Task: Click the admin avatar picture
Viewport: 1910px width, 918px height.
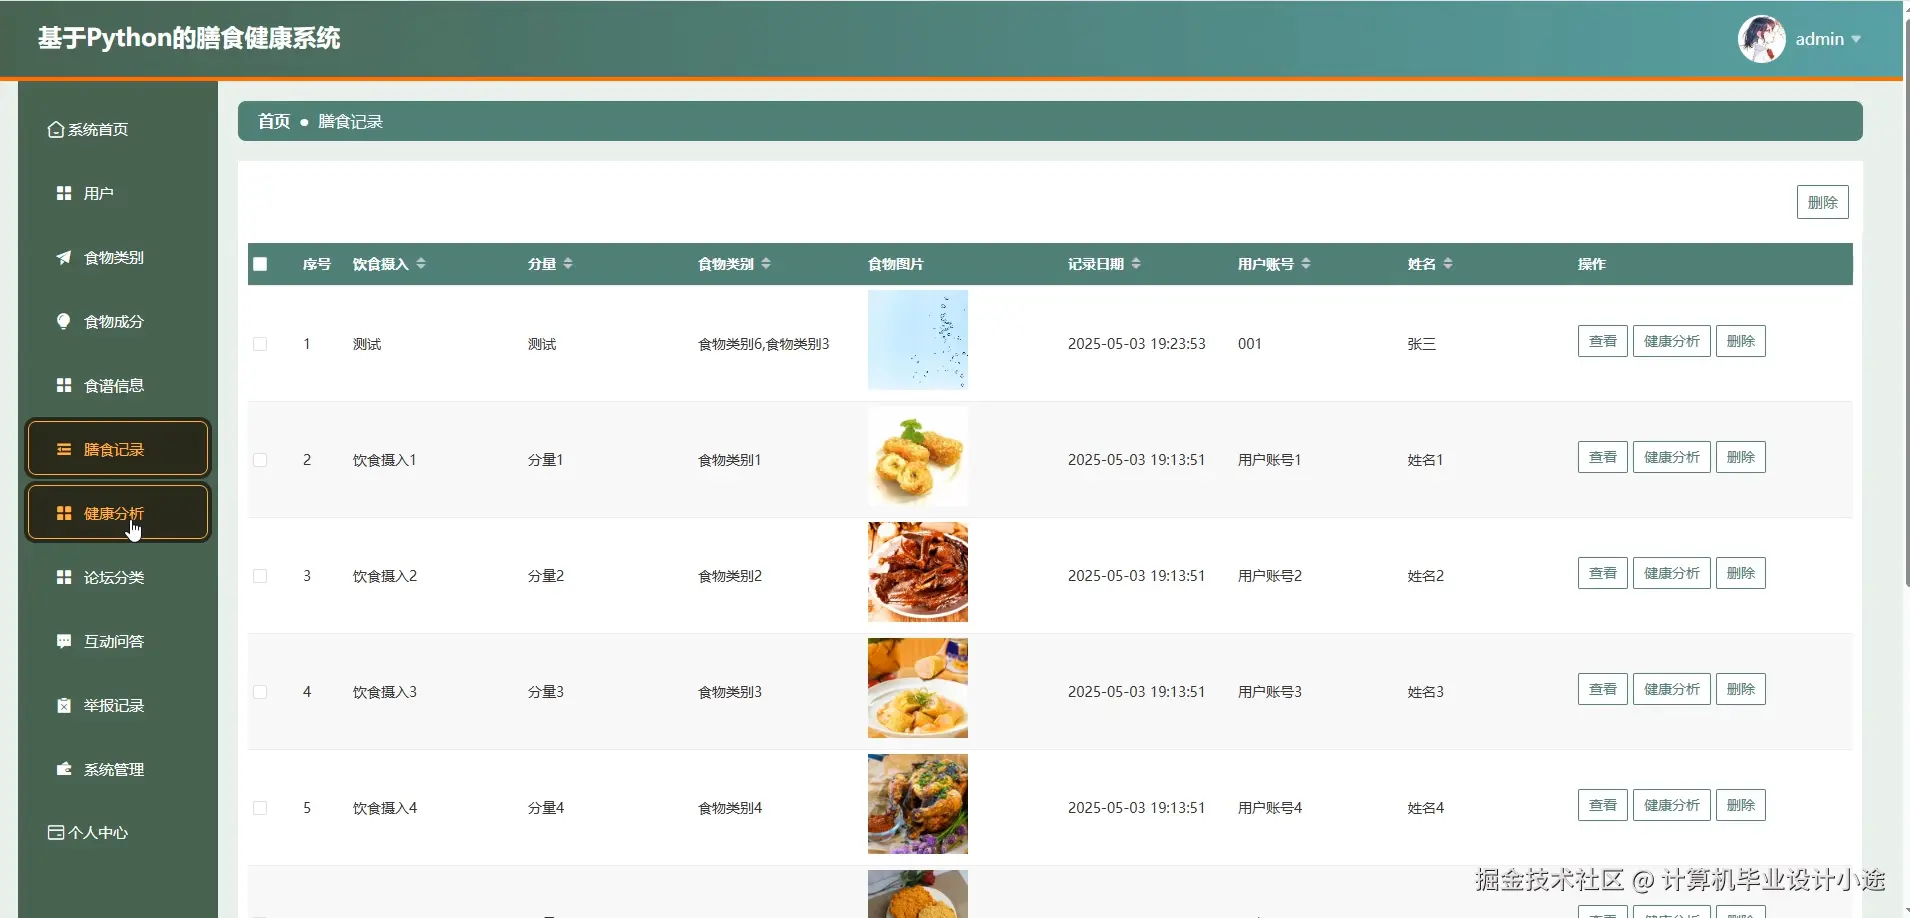Action: click(1762, 39)
